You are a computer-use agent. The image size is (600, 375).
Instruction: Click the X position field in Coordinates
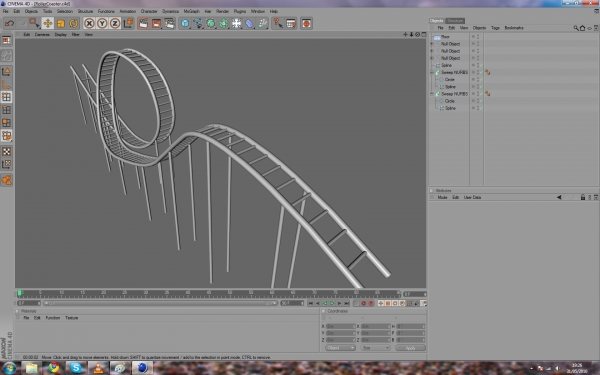click(x=340, y=326)
